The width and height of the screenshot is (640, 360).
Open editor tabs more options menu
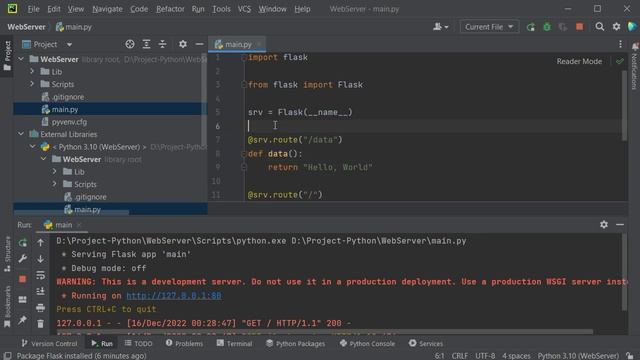(x=620, y=44)
